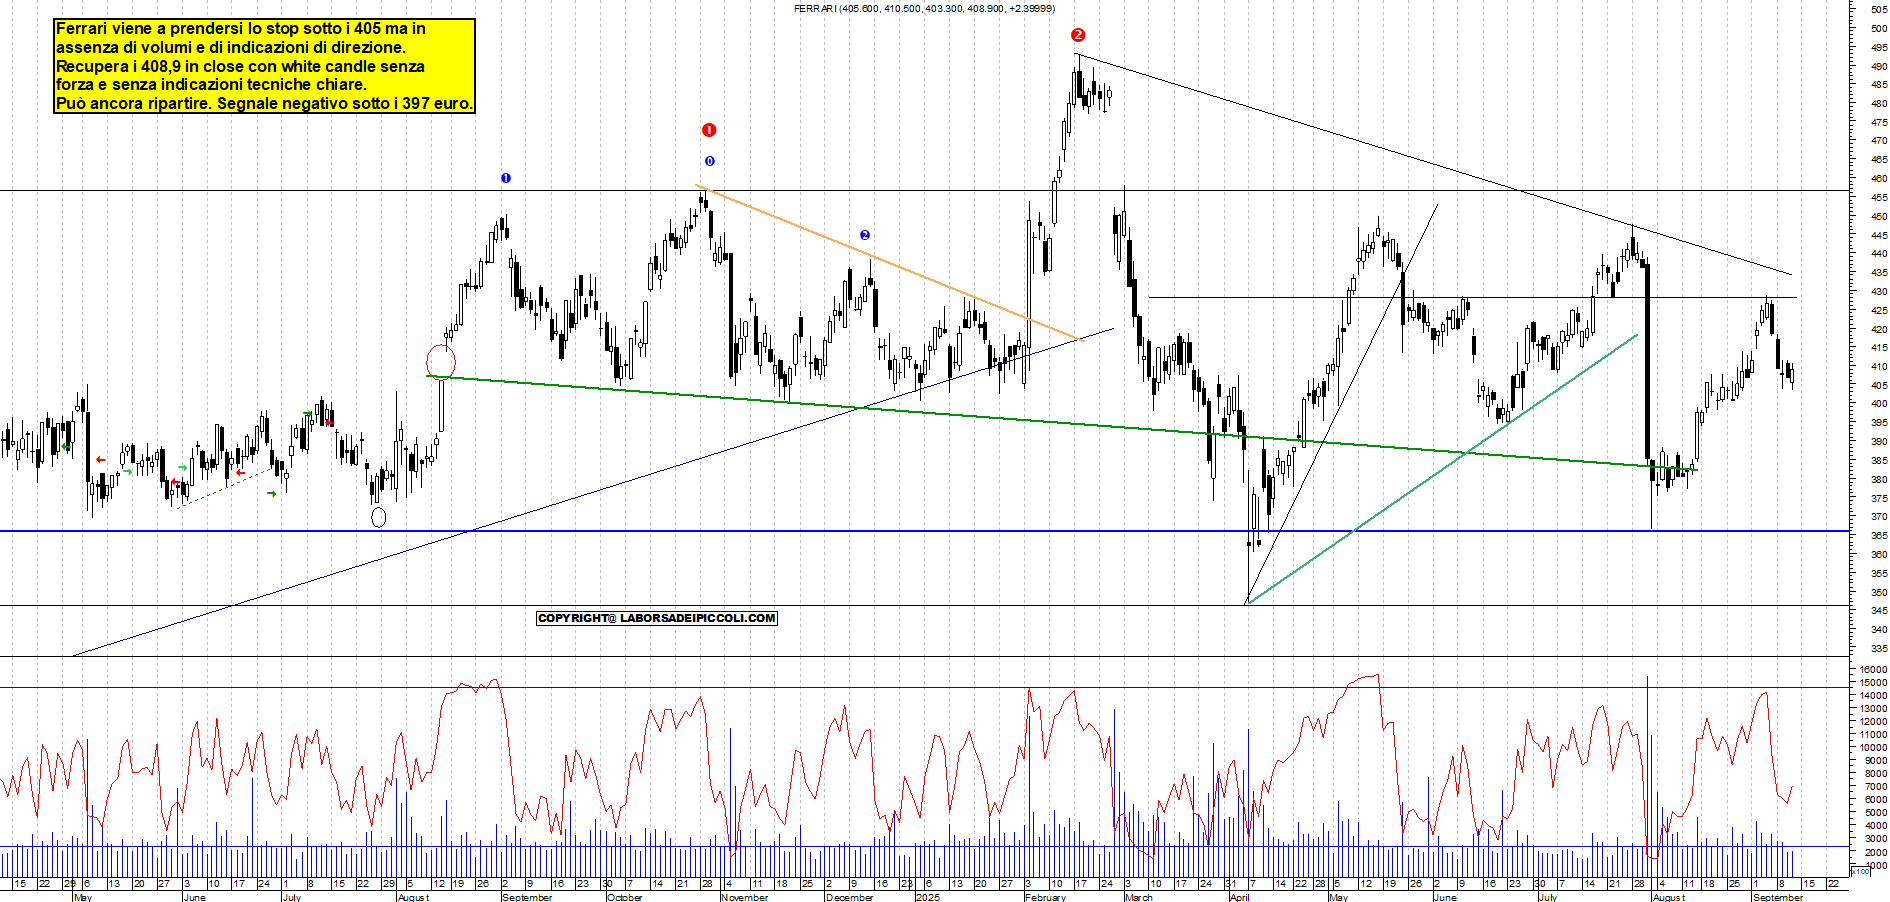Click the 14000 volume axis label
The image size is (1890, 902).
1873,695
